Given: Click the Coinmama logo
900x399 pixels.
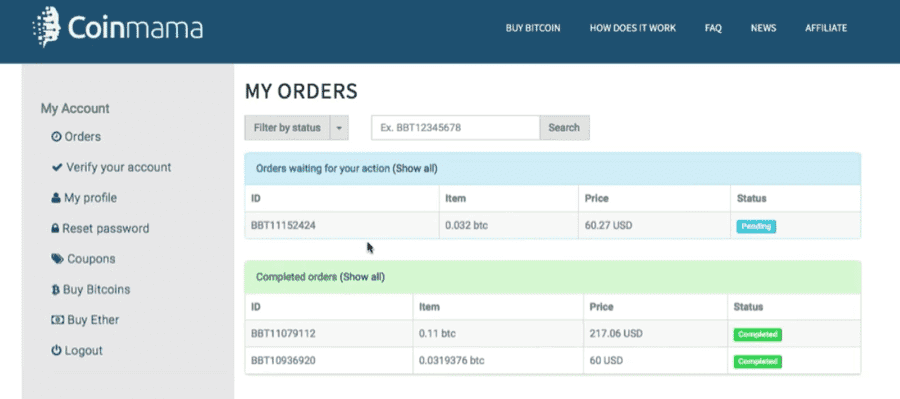Looking at the screenshot, I should pyautogui.click(x=118, y=27).
